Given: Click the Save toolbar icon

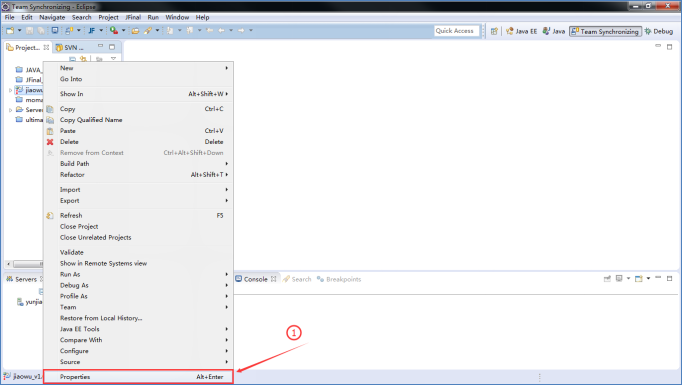Looking at the screenshot, I should pyautogui.click(x=30, y=30).
